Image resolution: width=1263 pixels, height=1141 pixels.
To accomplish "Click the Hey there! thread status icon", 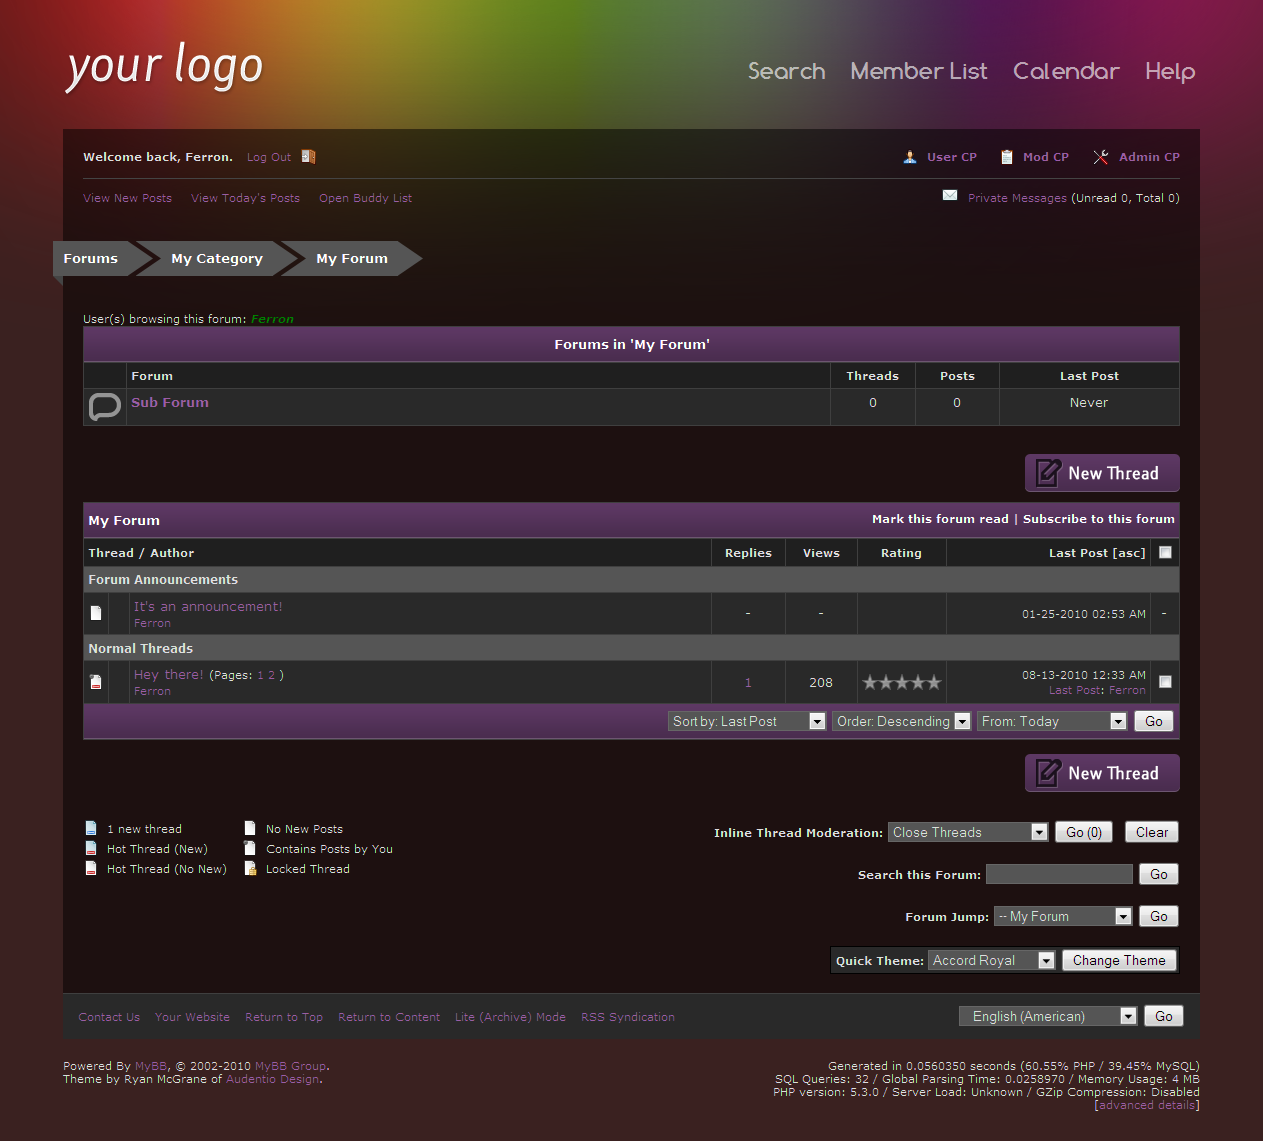I will pos(96,682).
